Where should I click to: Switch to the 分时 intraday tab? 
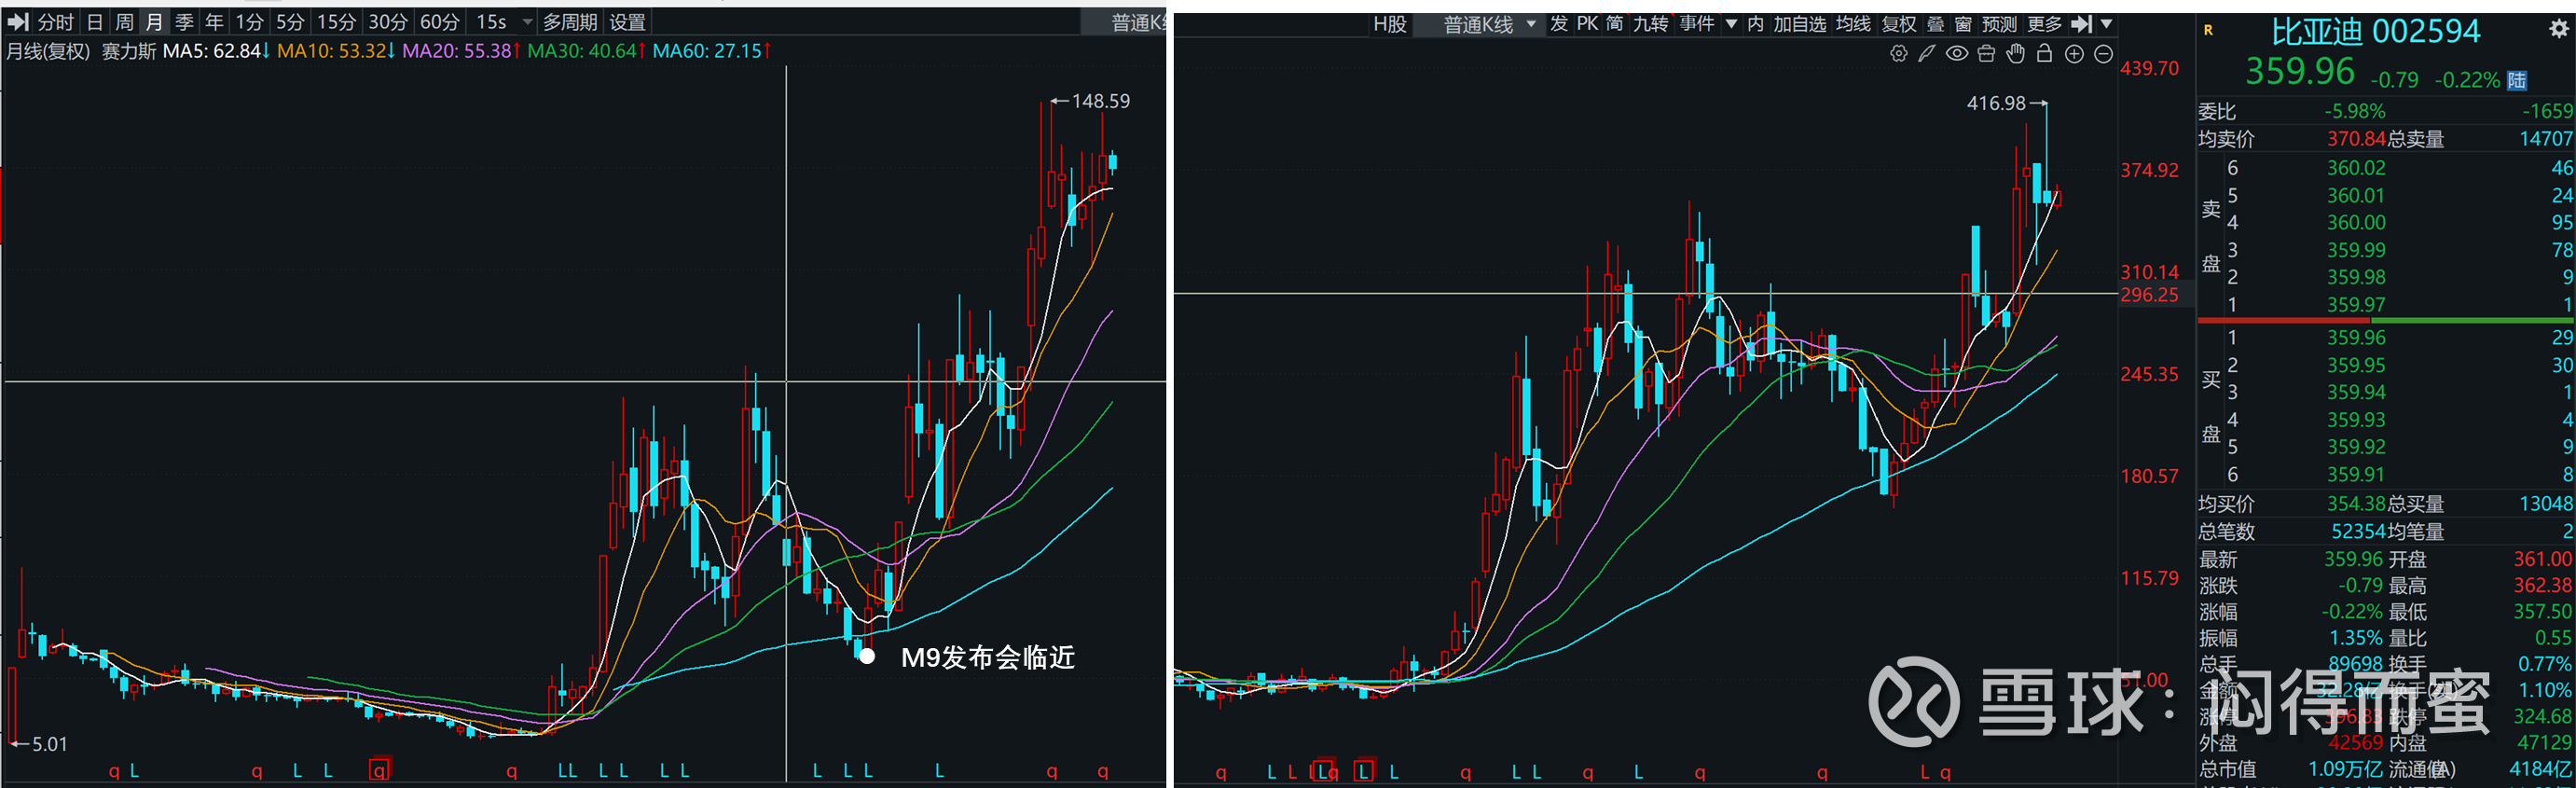[55, 22]
